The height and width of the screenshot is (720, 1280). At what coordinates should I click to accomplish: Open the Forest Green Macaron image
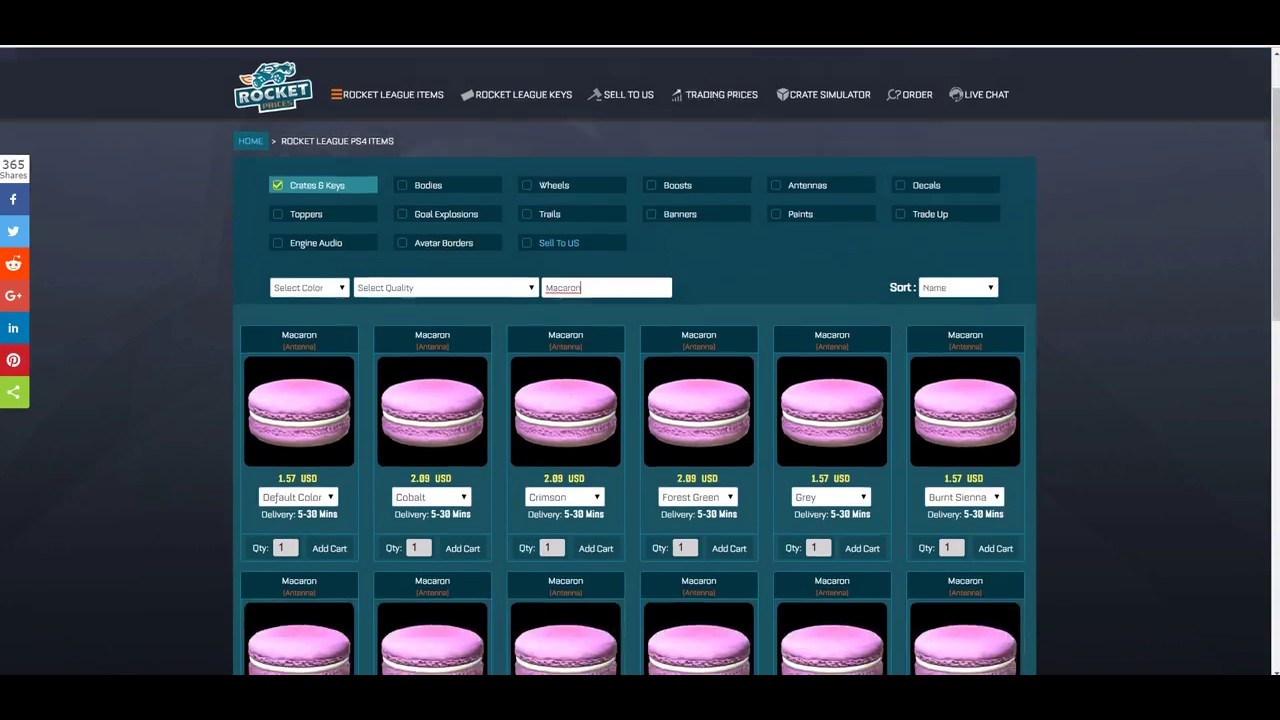click(698, 412)
